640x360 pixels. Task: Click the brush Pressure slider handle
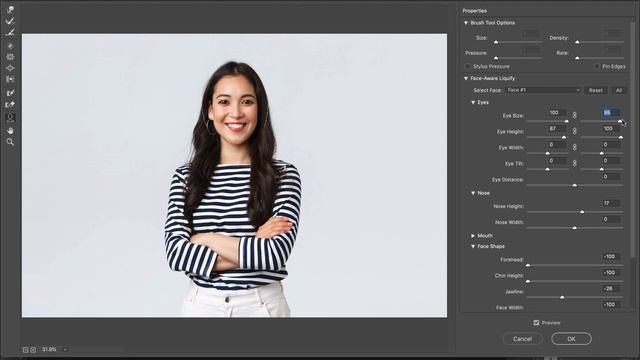click(x=496, y=58)
